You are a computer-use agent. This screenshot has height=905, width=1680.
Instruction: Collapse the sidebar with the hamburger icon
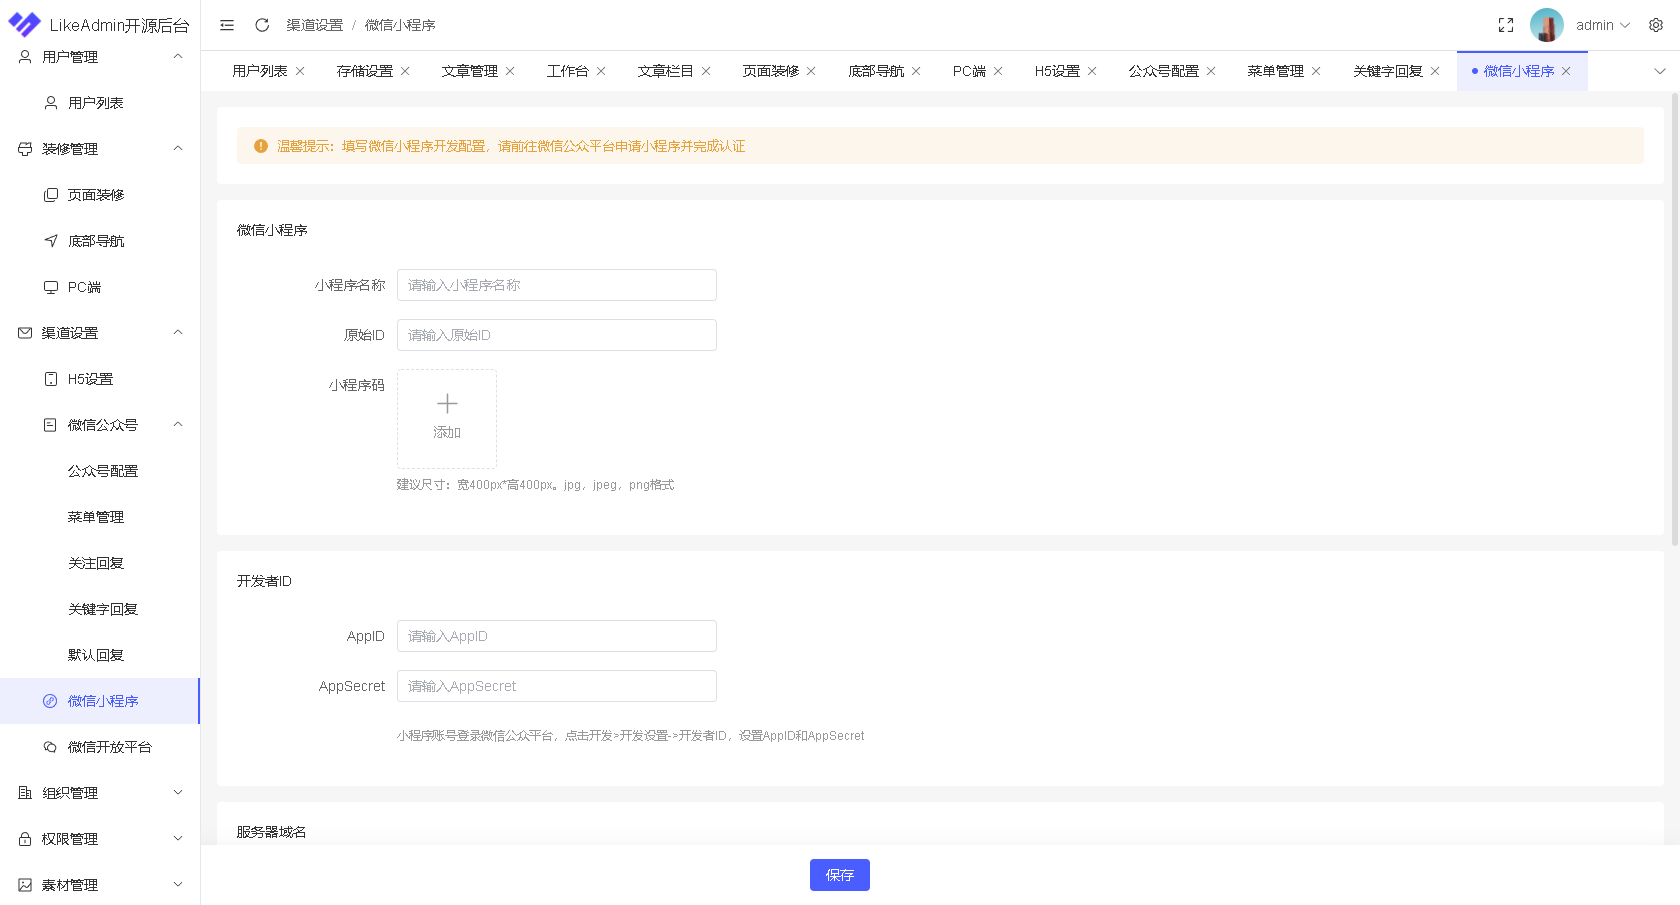tap(227, 25)
